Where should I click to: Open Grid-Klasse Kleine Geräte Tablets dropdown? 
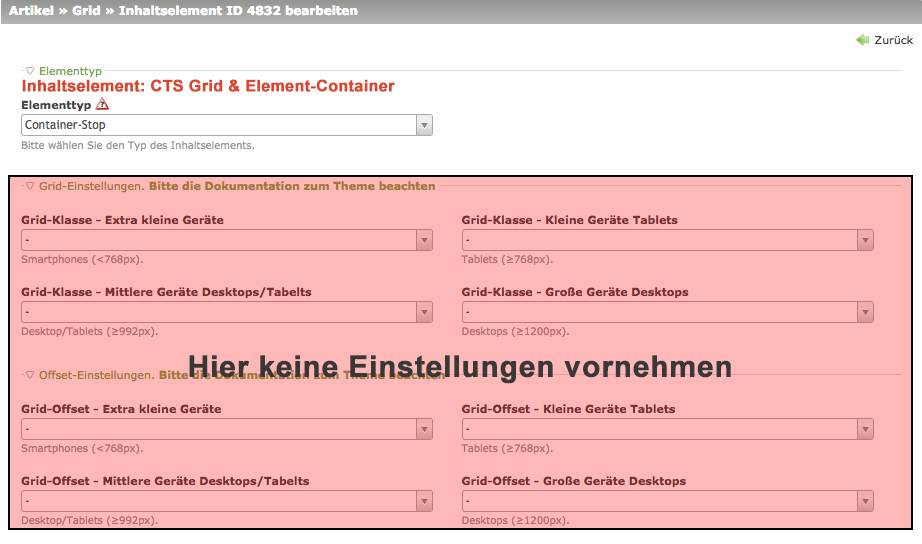667,240
